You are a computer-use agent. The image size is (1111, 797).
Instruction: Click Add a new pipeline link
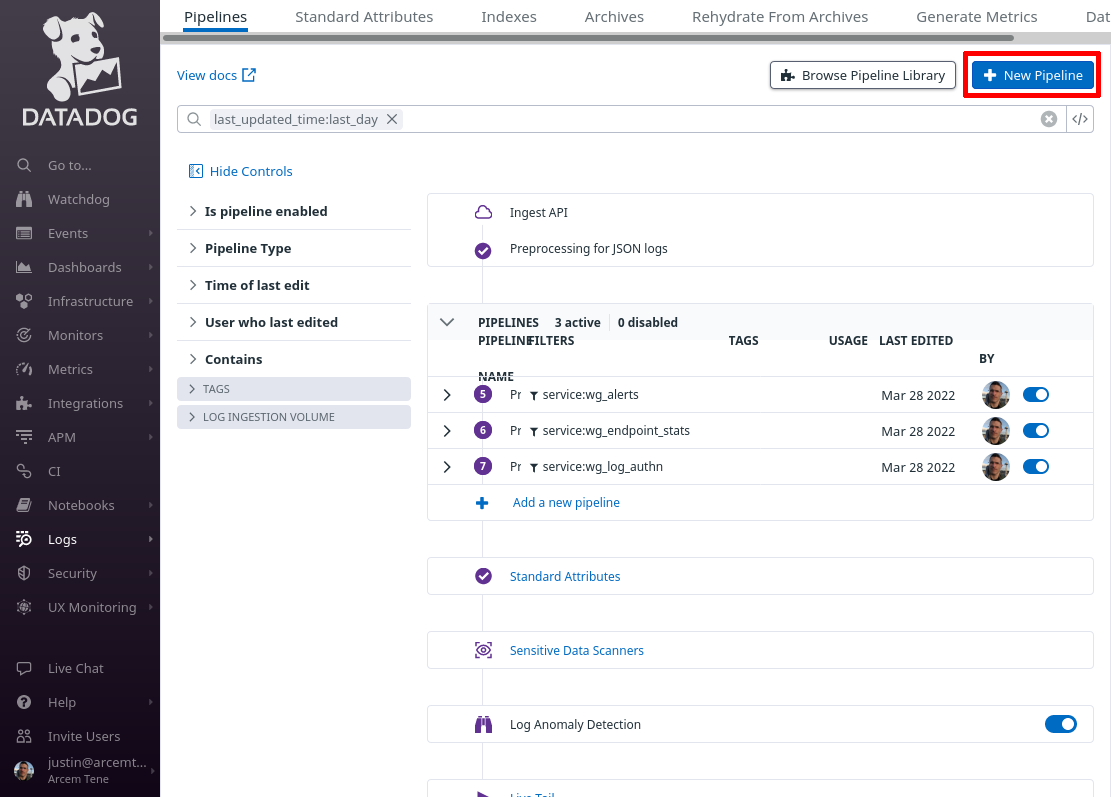click(566, 502)
